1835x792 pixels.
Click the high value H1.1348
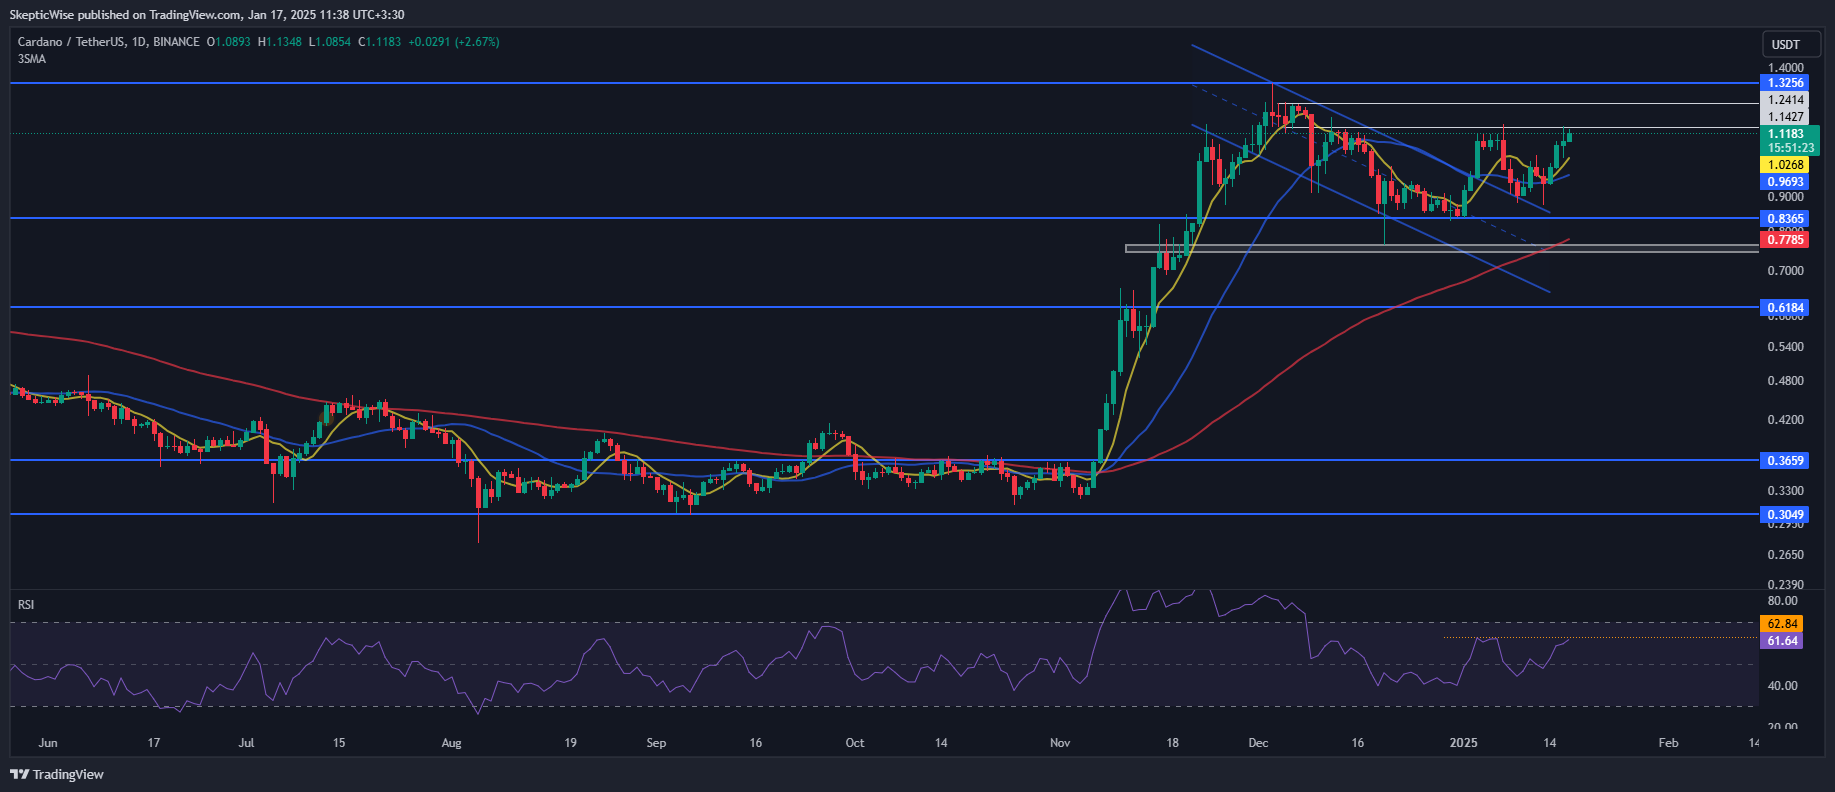tap(280, 42)
